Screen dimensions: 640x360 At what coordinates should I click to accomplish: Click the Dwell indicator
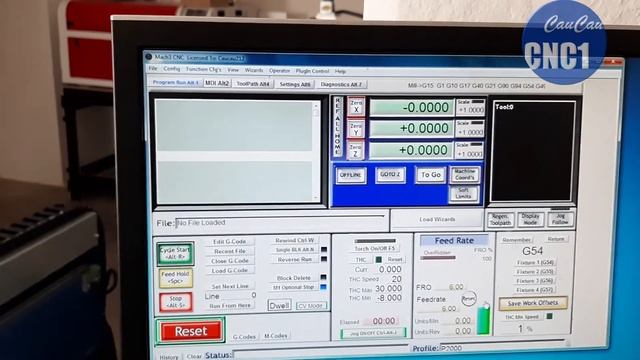pyautogui.click(x=280, y=305)
